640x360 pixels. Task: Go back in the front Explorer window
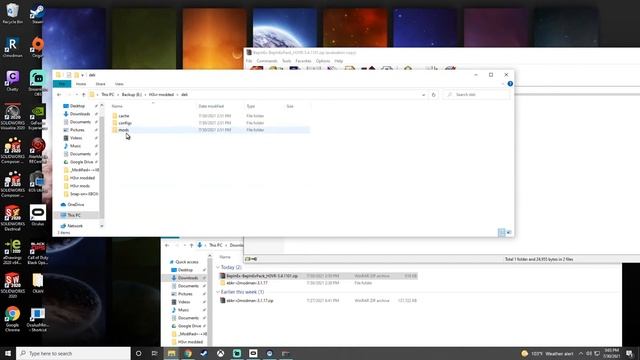[59, 95]
